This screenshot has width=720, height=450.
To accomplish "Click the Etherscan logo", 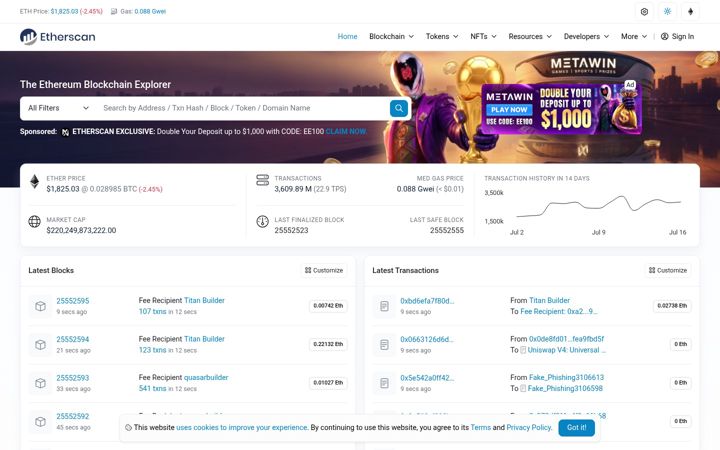I will pos(57,37).
